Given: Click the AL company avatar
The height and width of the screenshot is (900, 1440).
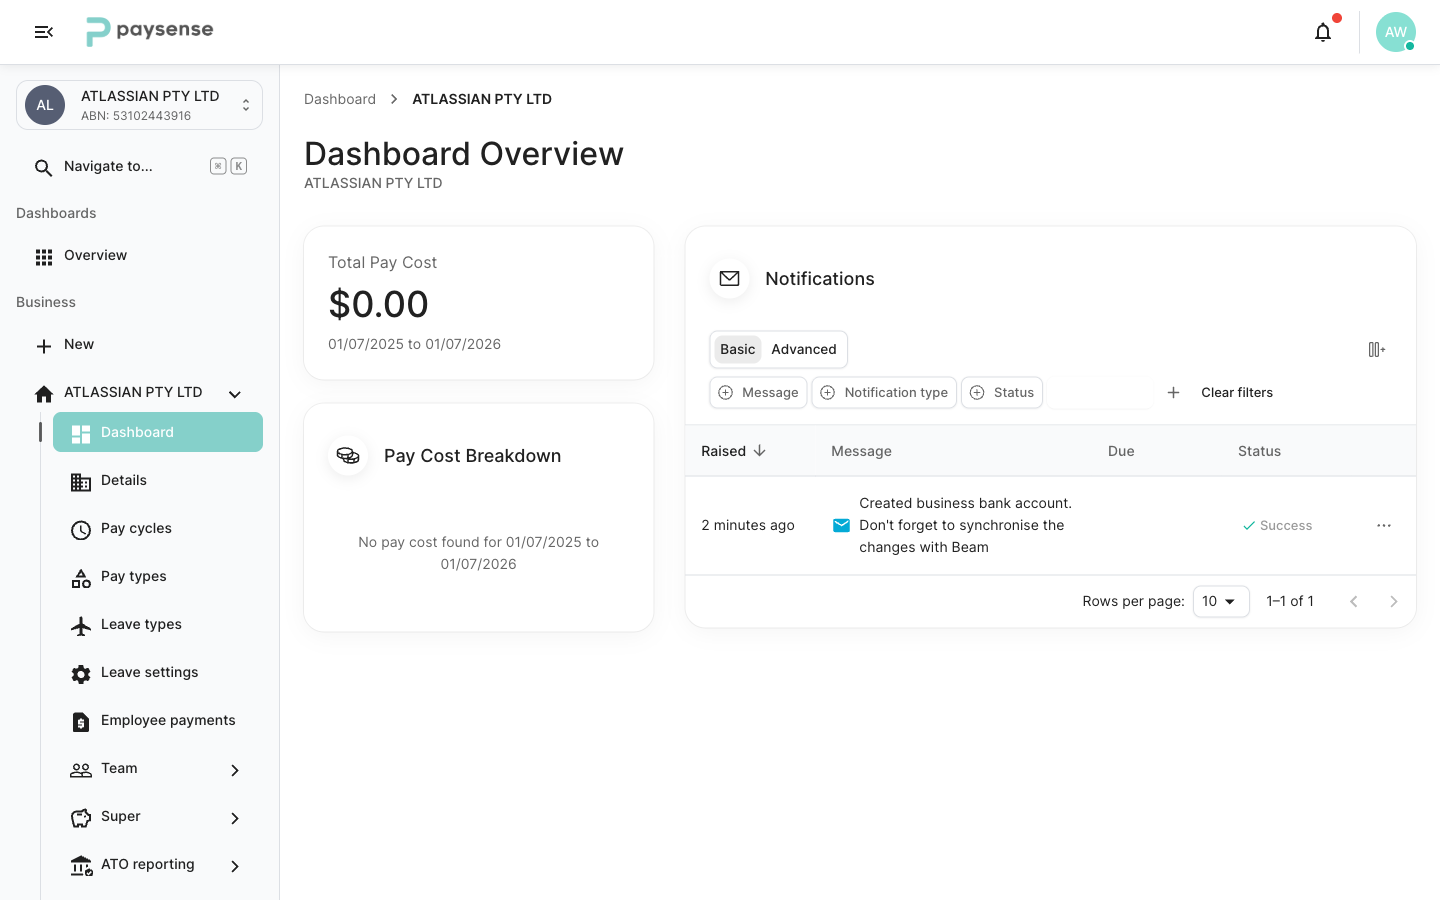Looking at the screenshot, I should (45, 105).
